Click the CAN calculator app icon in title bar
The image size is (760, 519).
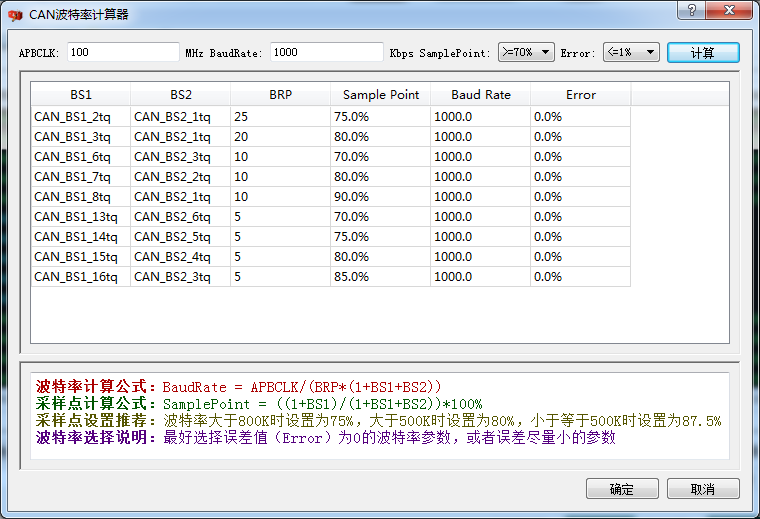[x=15, y=15]
